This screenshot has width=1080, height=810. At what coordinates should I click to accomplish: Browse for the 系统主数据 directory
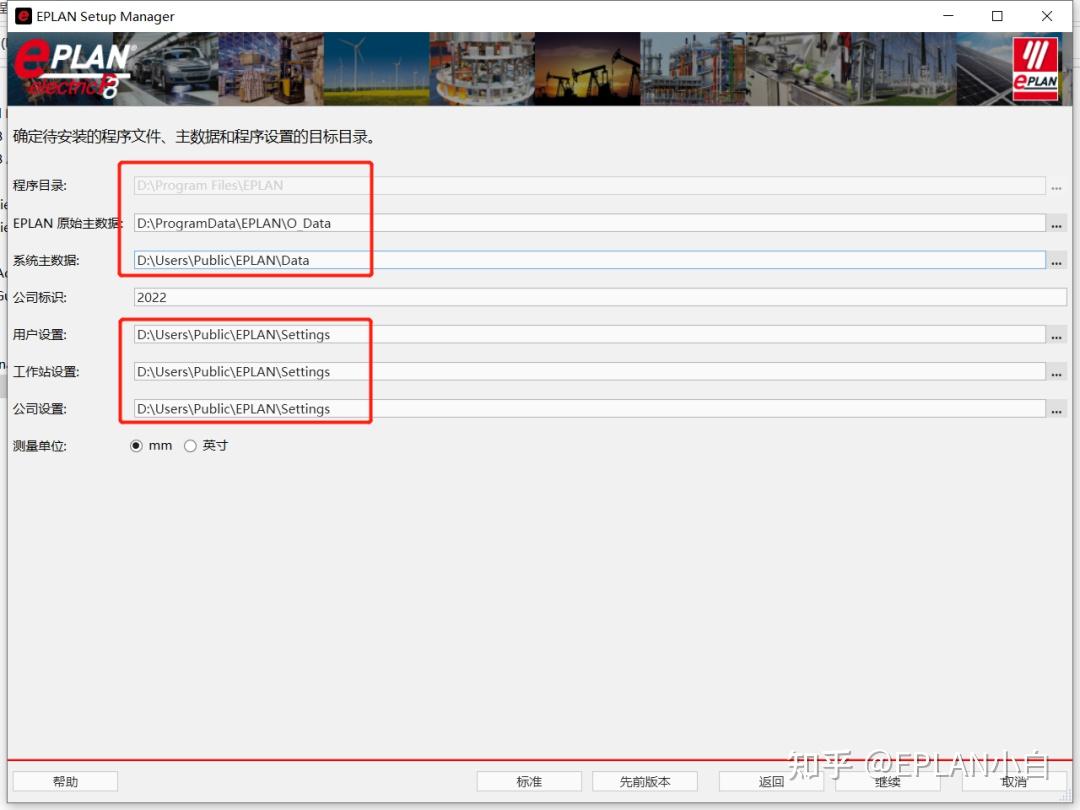click(x=1057, y=260)
